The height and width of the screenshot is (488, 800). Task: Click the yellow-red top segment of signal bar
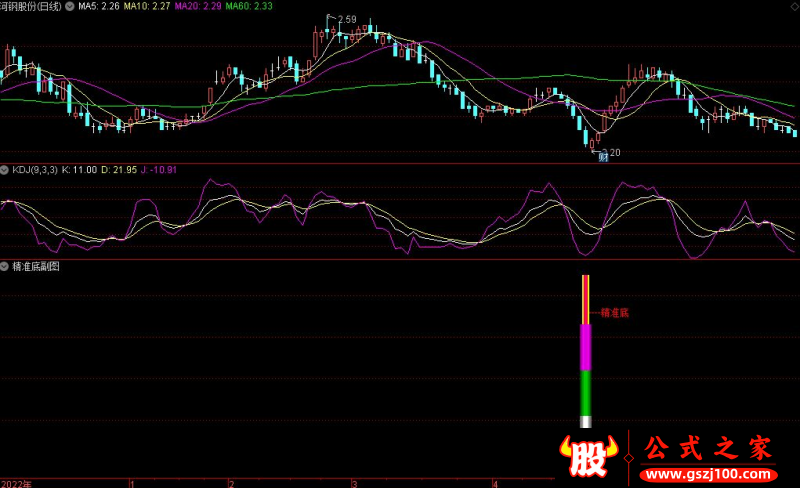(x=586, y=300)
